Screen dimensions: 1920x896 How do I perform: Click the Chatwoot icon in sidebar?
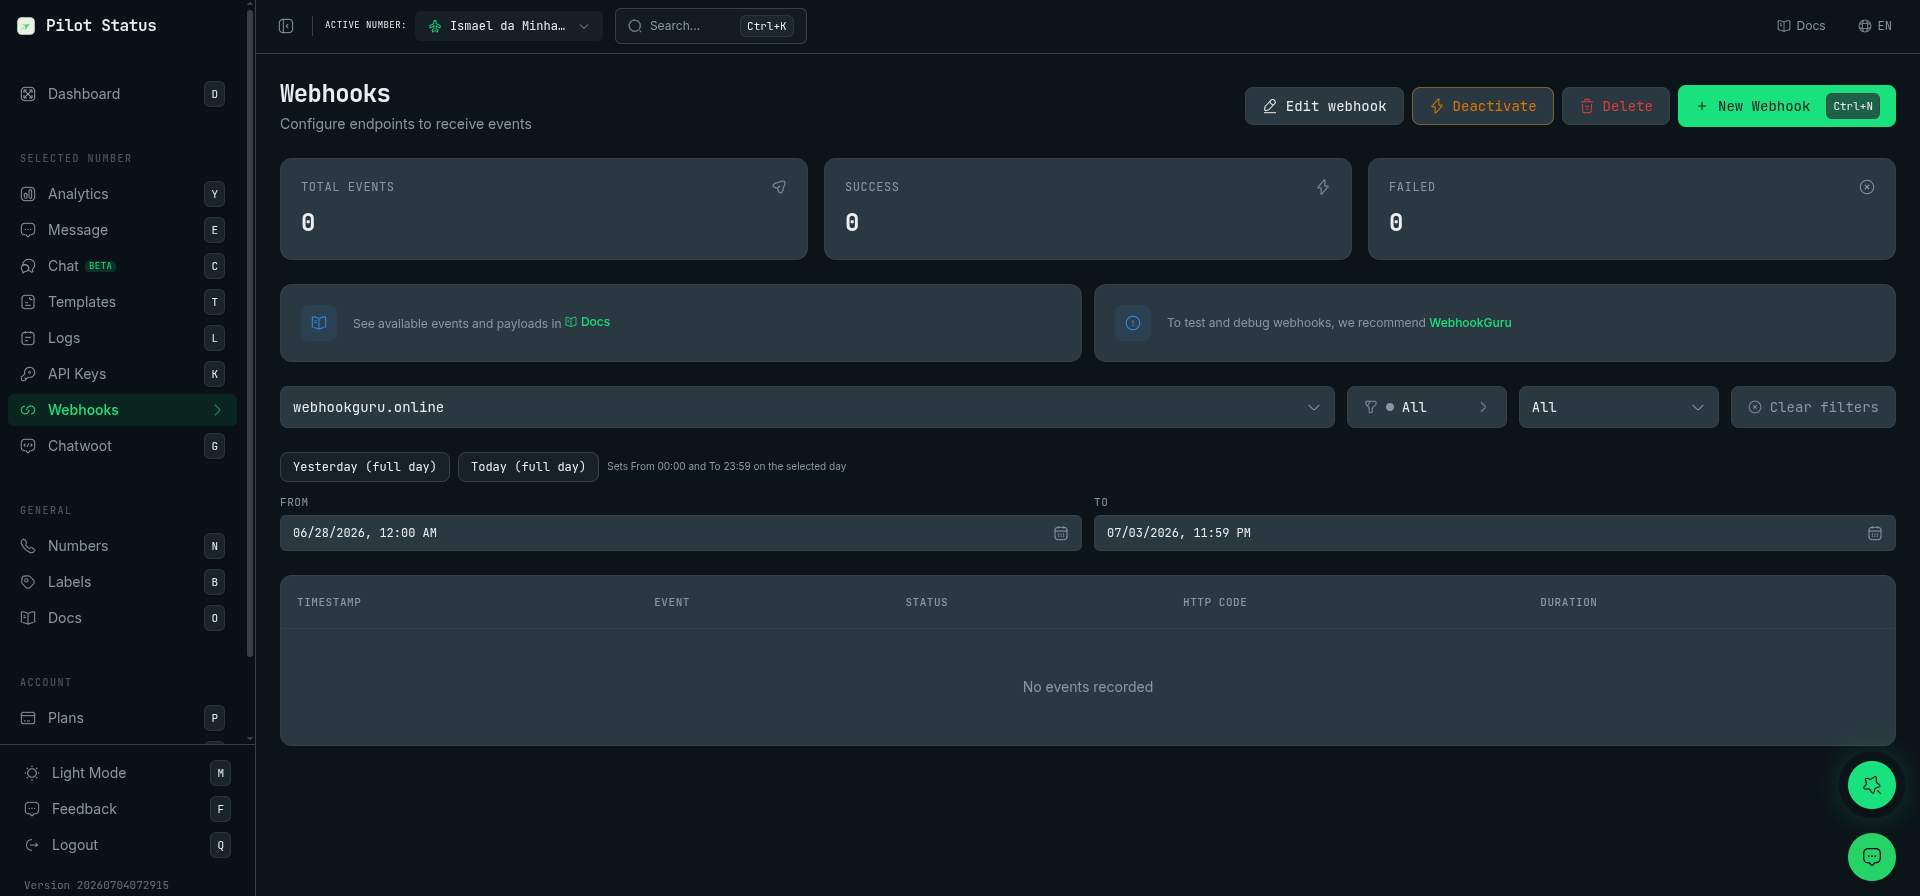28,446
